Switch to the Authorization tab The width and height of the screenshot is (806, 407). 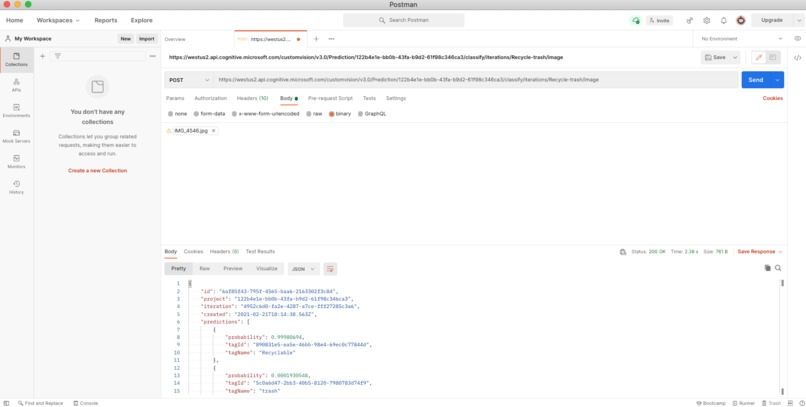pyautogui.click(x=210, y=98)
